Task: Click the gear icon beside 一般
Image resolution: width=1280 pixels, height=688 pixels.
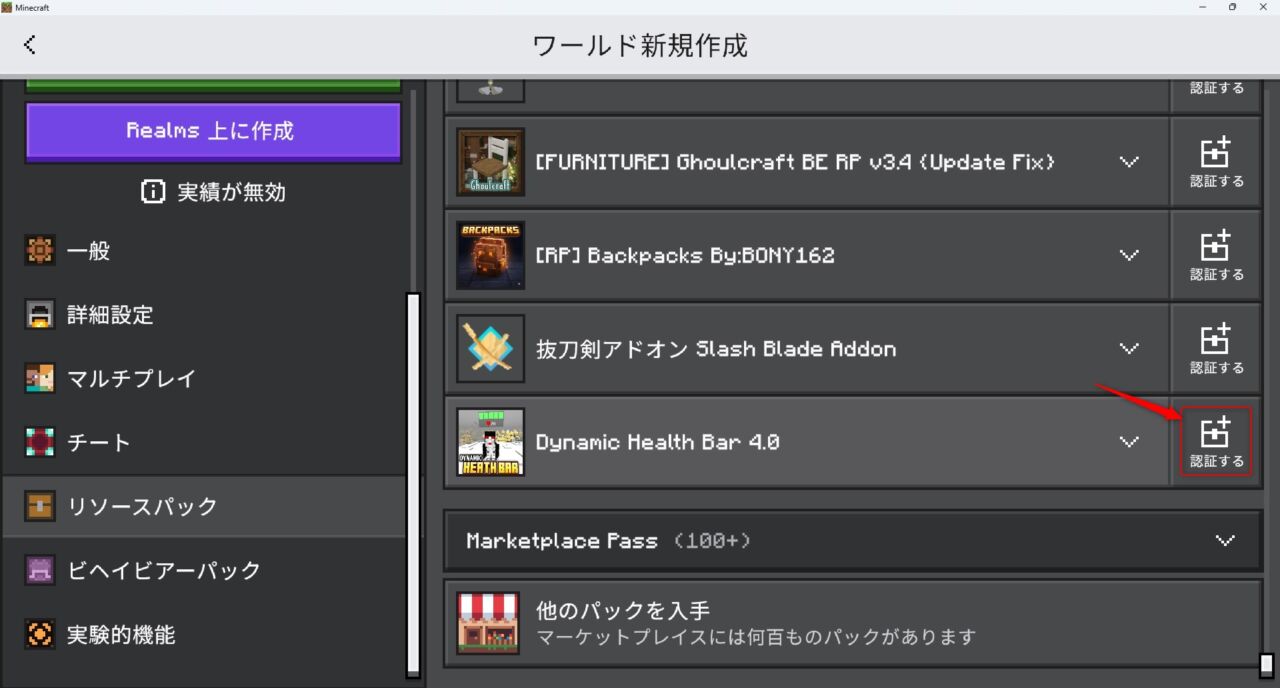Action: click(x=39, y=251)
